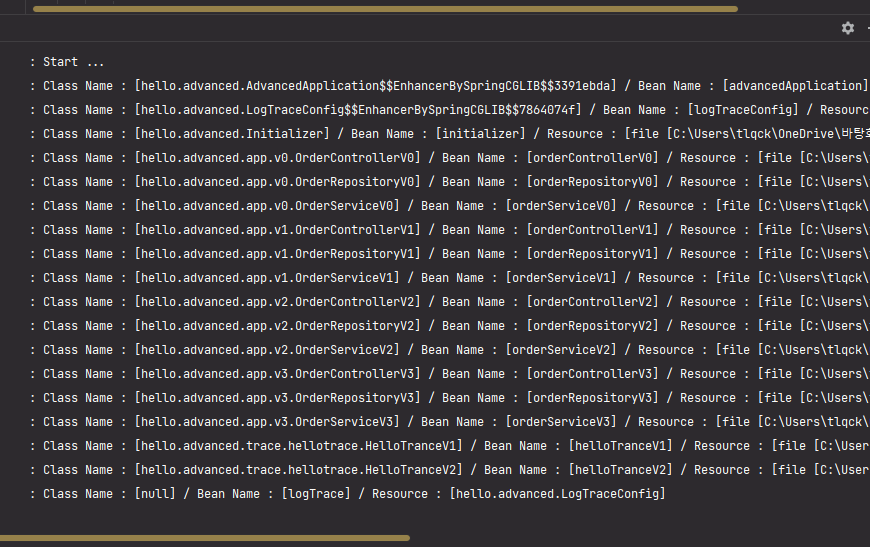Click the [helloTranceV1] bean name

pos(620,445)
